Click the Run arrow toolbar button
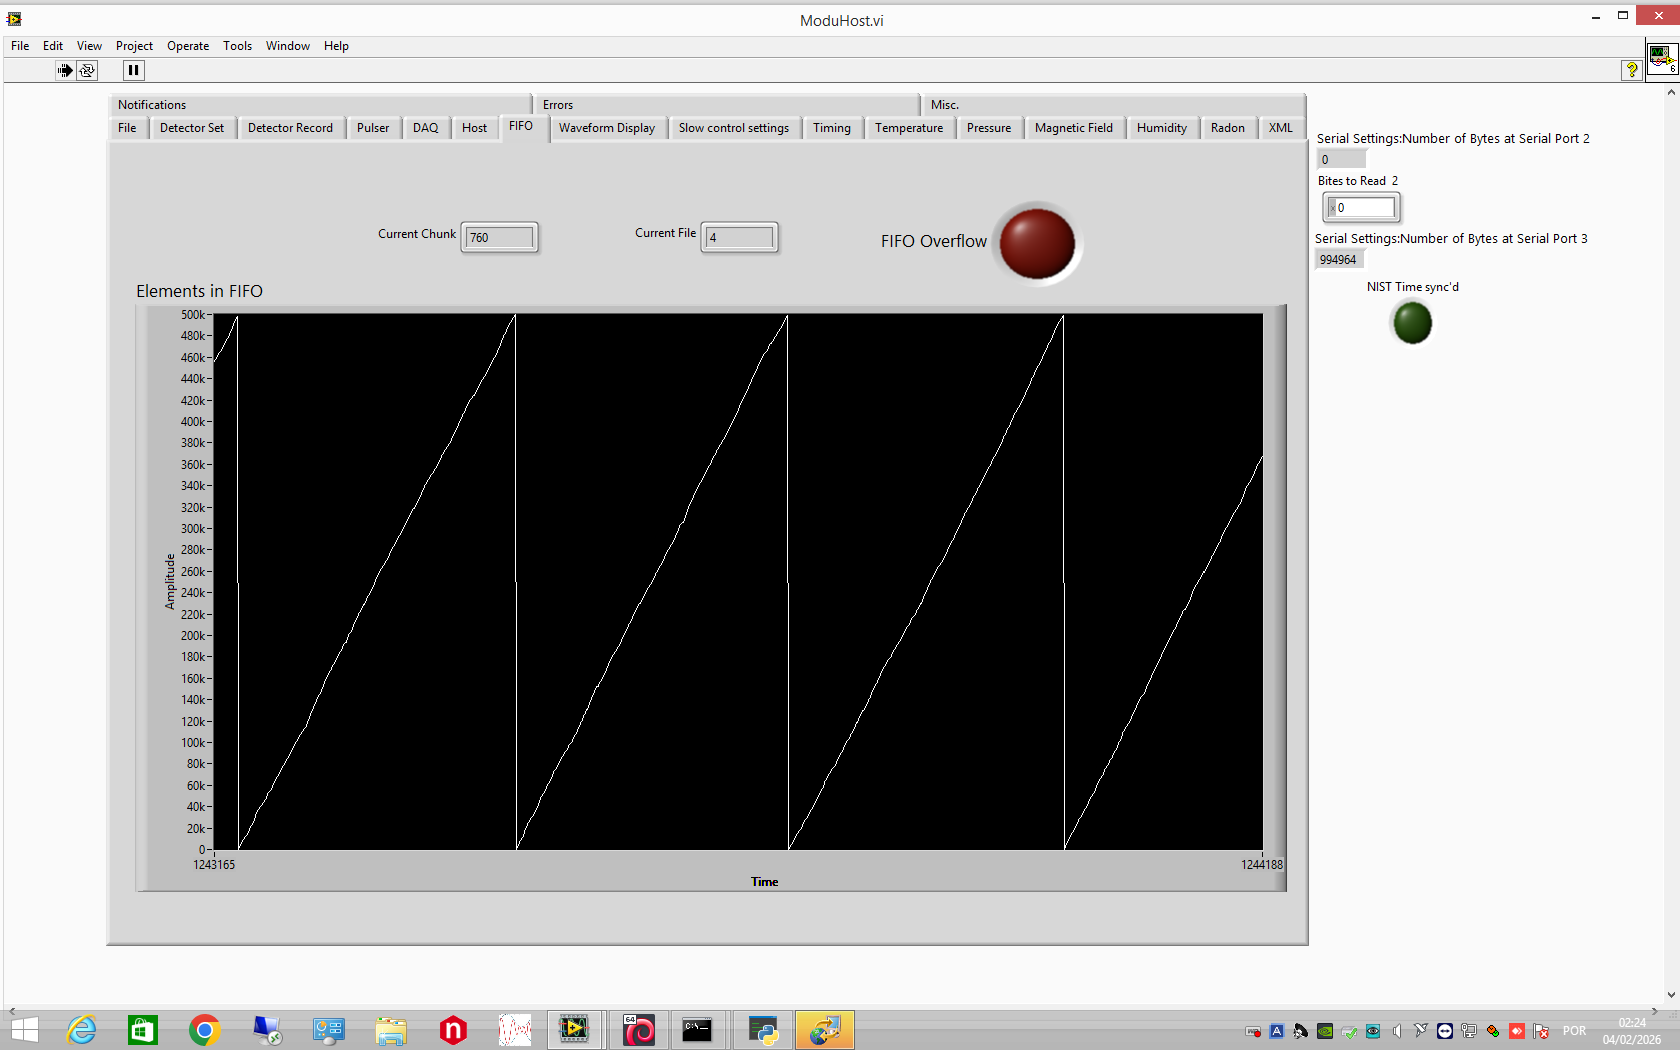 click(65, 70)
